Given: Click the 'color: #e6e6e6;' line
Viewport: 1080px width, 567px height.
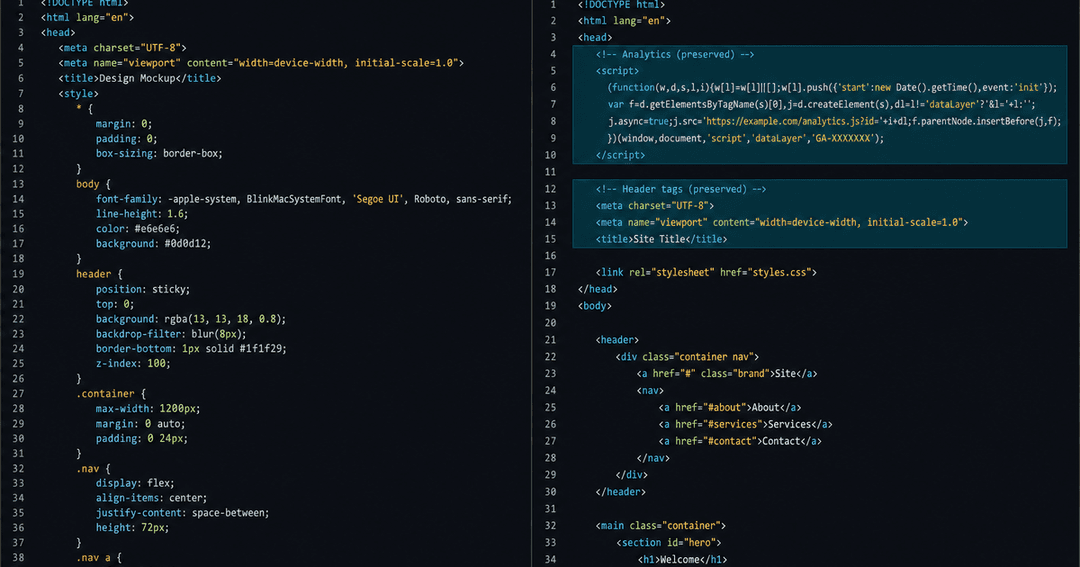Looking at the screenshot, I should (138, 228).
